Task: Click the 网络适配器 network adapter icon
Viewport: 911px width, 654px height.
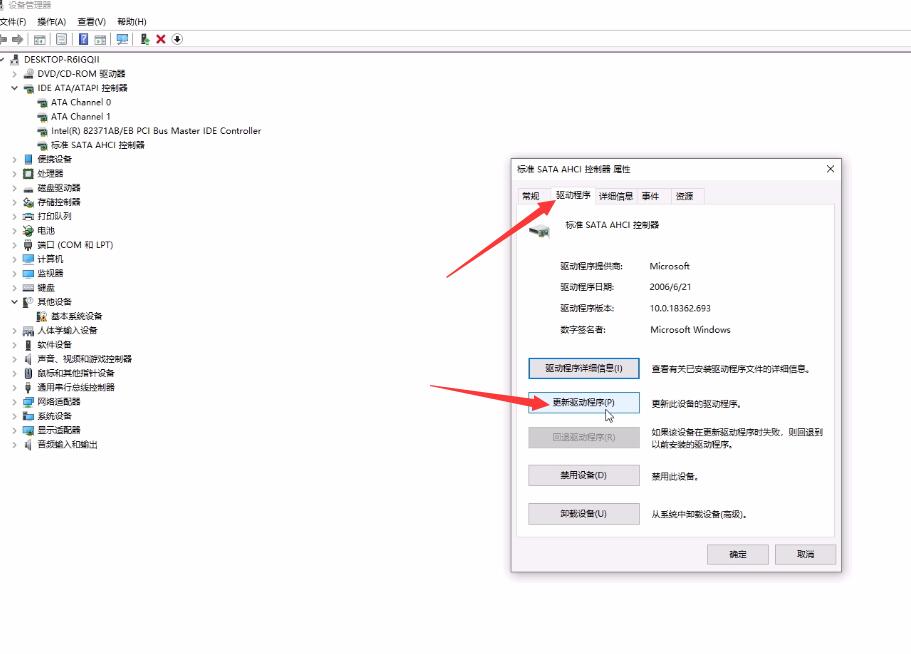Action: click(x=28, y=402)
